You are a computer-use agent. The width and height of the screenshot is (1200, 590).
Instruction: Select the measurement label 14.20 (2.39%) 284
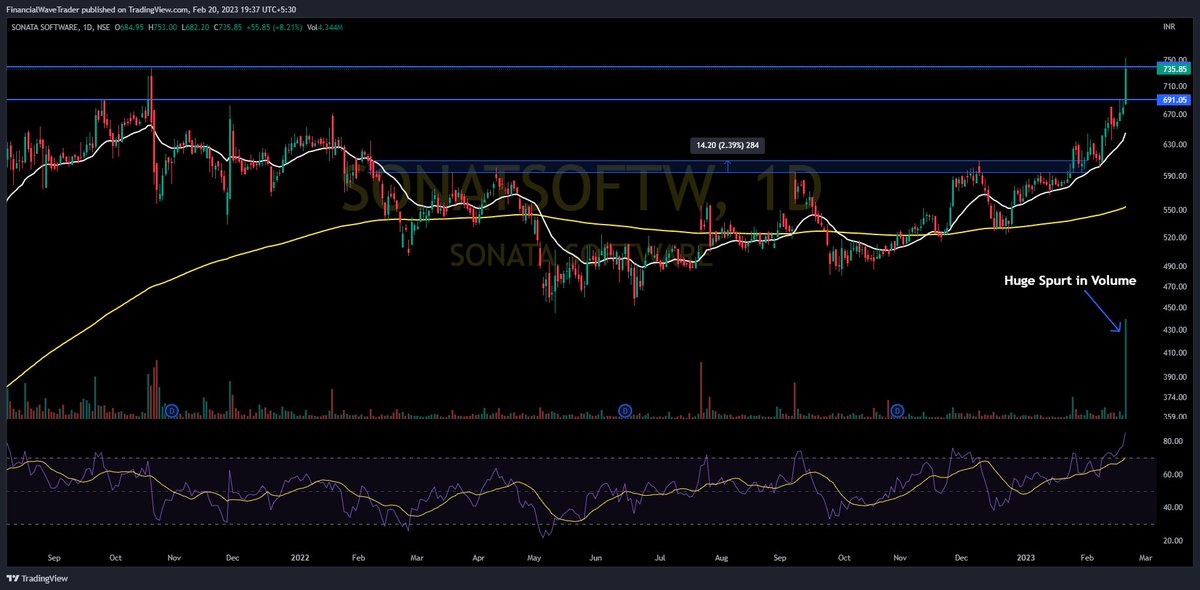[727, 145]
